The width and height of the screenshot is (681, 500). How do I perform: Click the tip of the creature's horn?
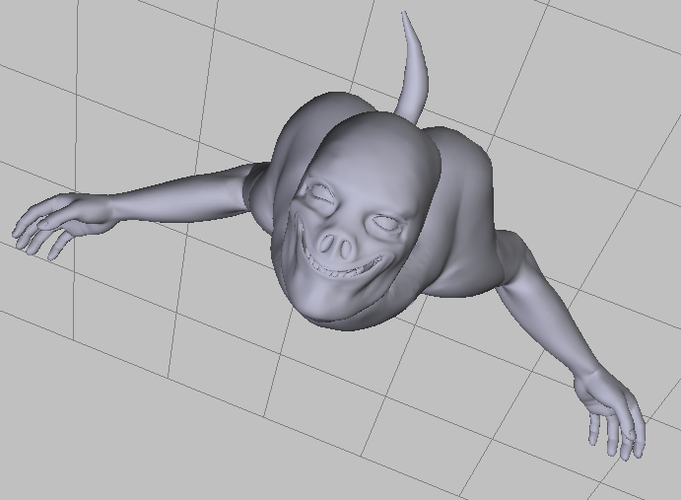[x=404, y=15]
